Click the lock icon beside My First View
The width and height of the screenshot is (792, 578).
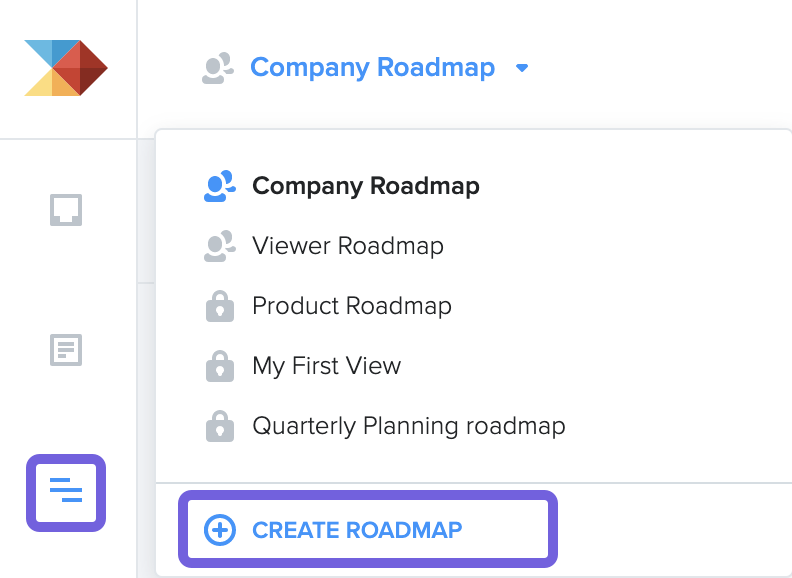[220, 366]
